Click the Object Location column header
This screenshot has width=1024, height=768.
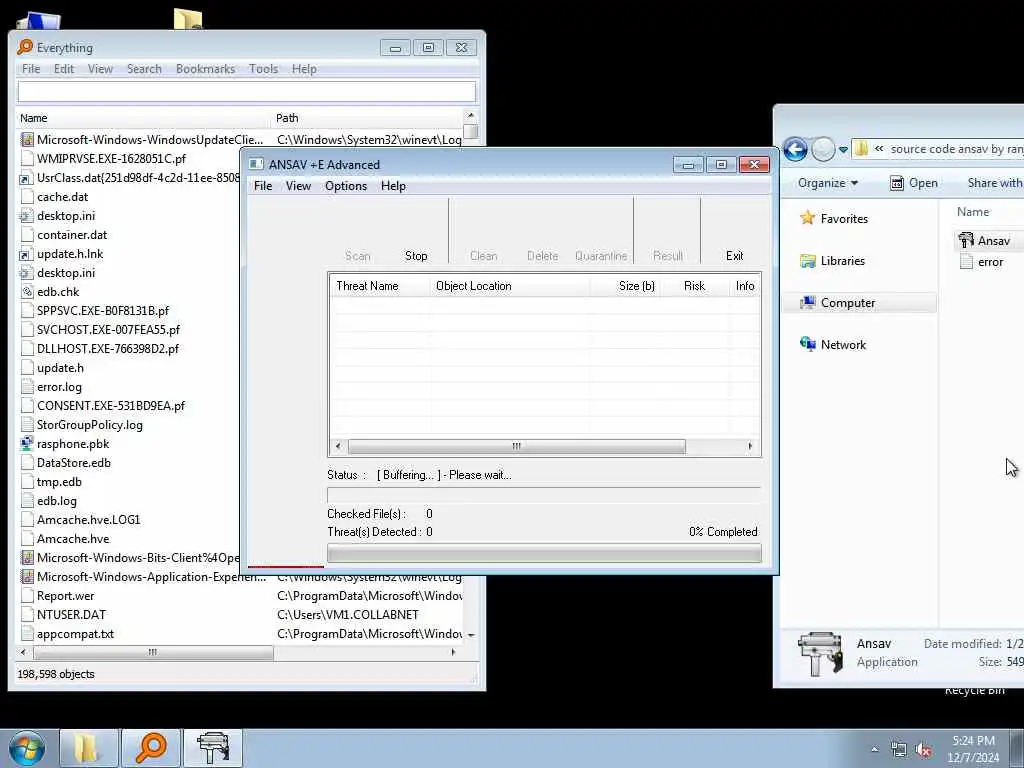click(x=509, y=285)
